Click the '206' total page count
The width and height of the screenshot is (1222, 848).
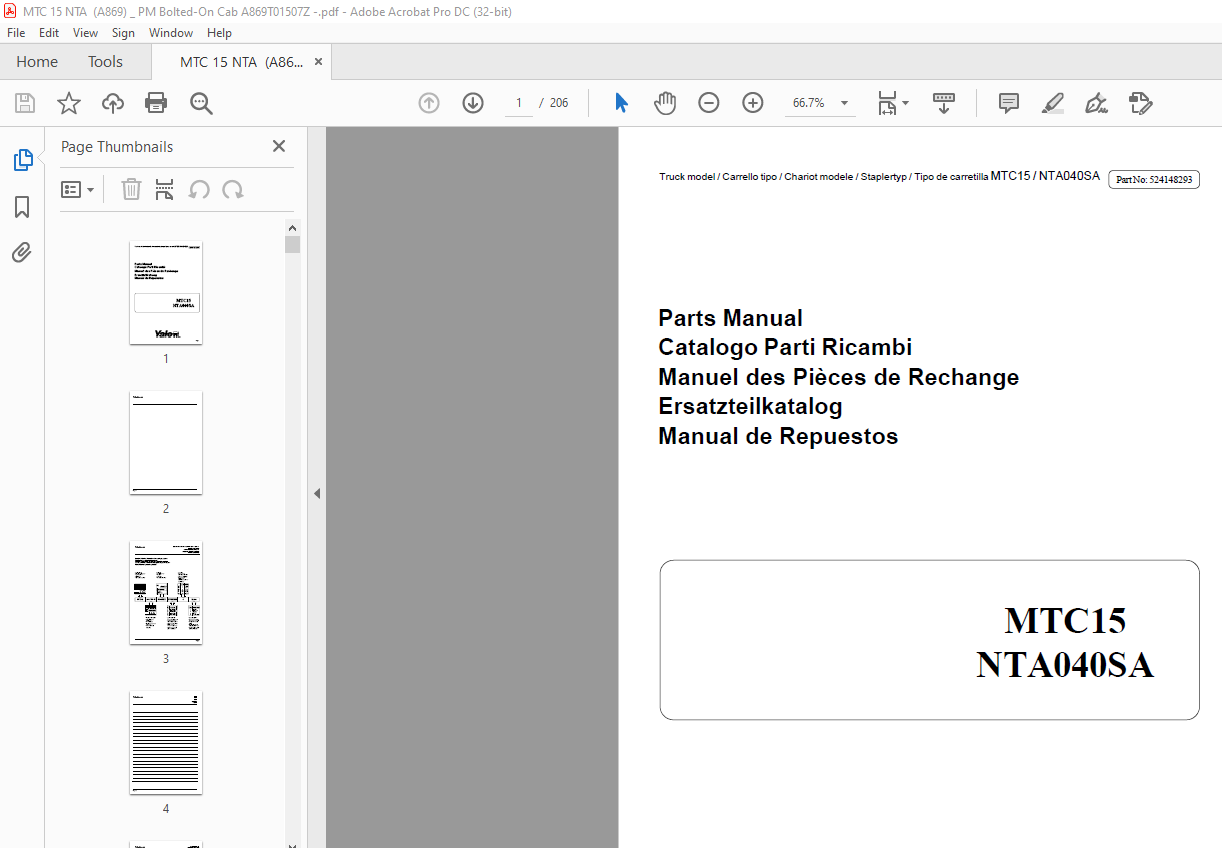pyautogui.click(x=559, y=103)
